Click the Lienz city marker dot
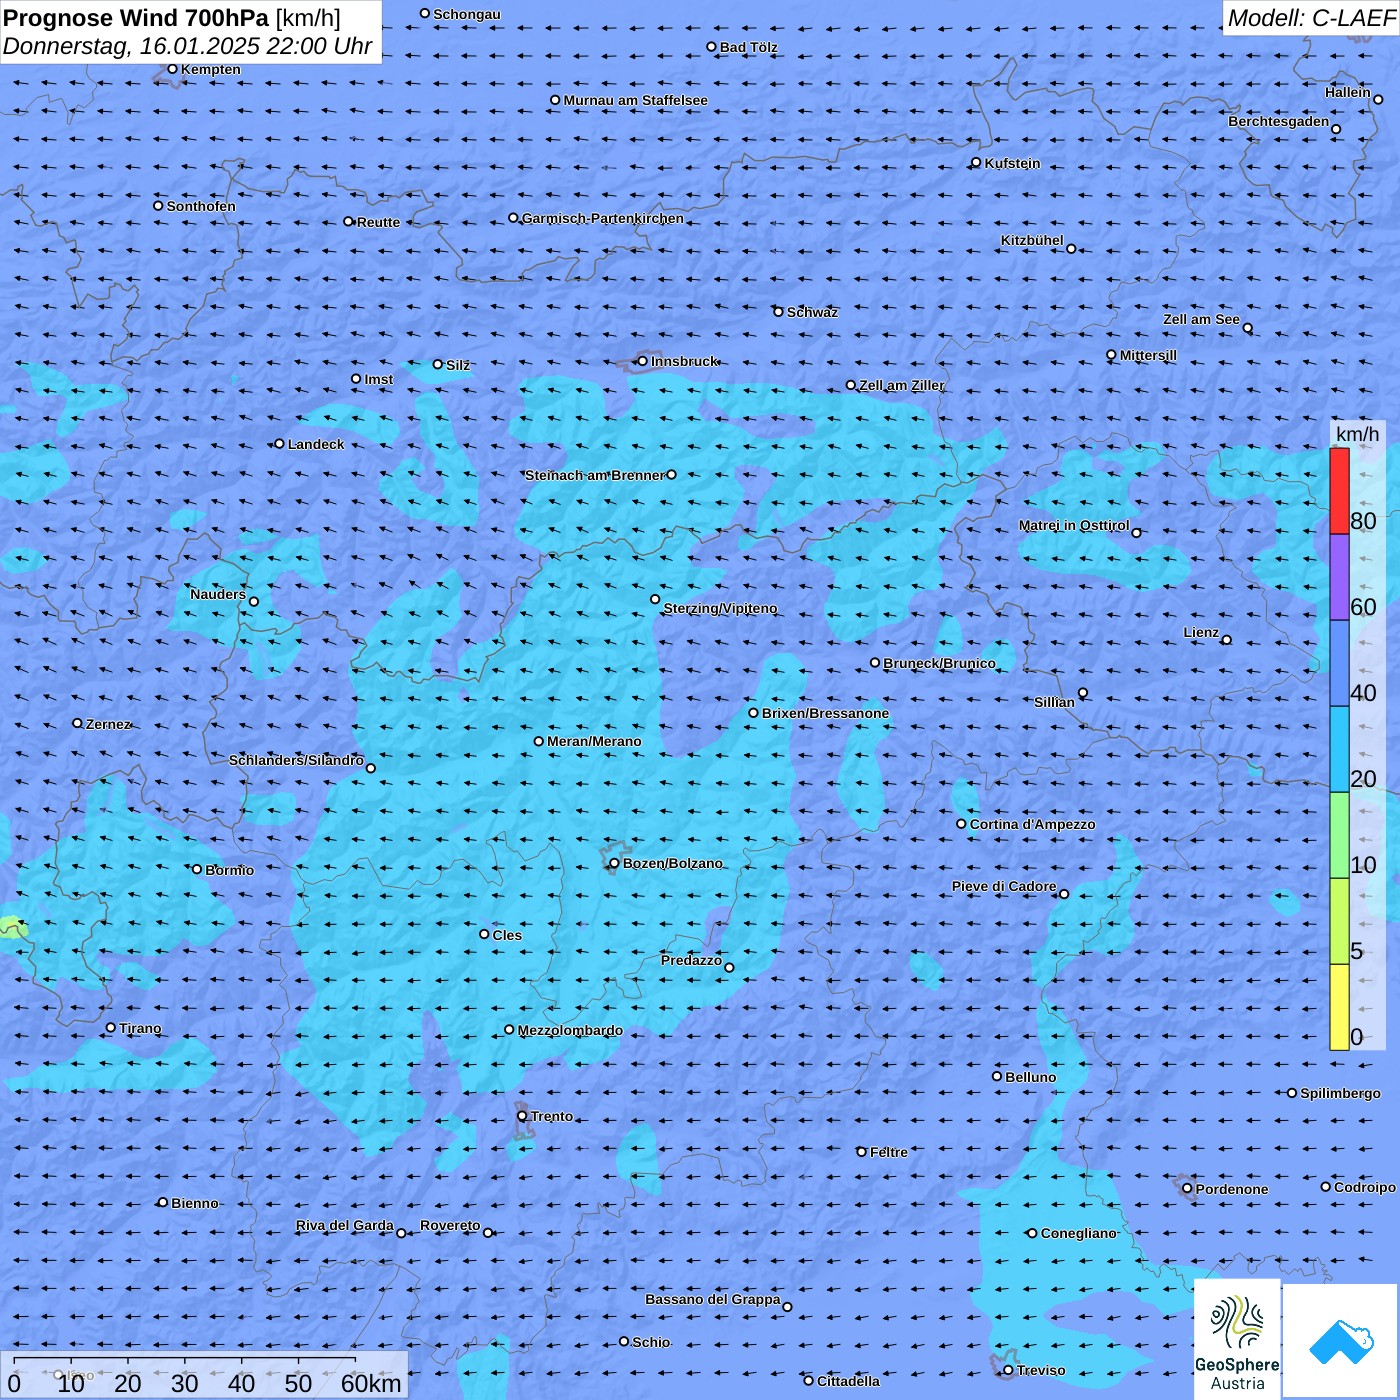 1227,640
